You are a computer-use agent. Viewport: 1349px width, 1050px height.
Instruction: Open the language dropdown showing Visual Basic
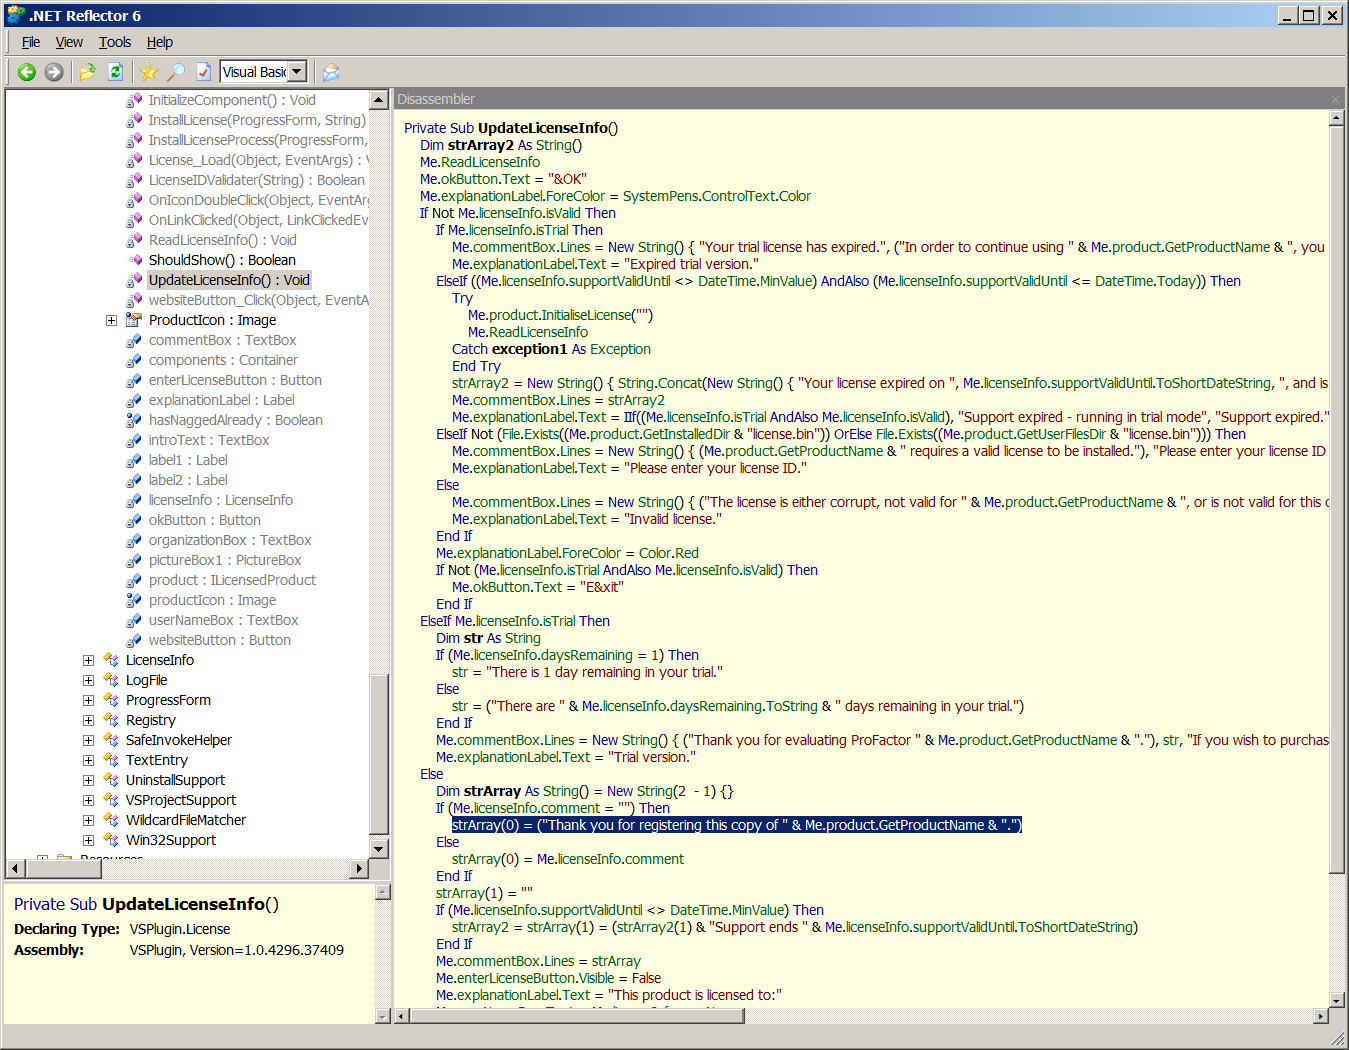[x=297, y=72]
